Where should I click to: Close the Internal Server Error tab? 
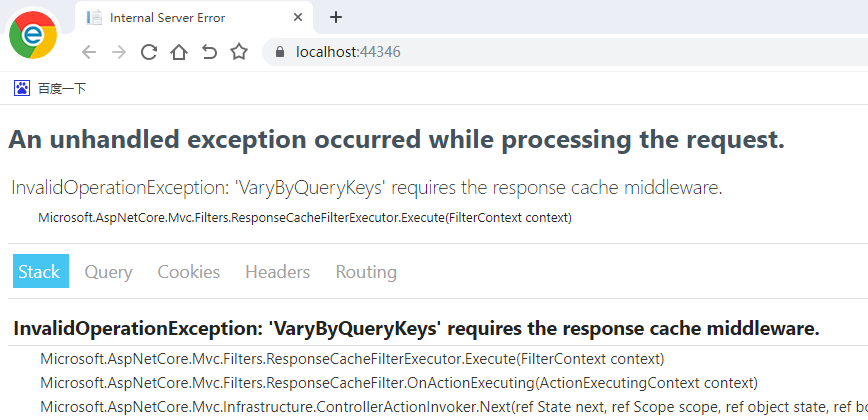298,17
